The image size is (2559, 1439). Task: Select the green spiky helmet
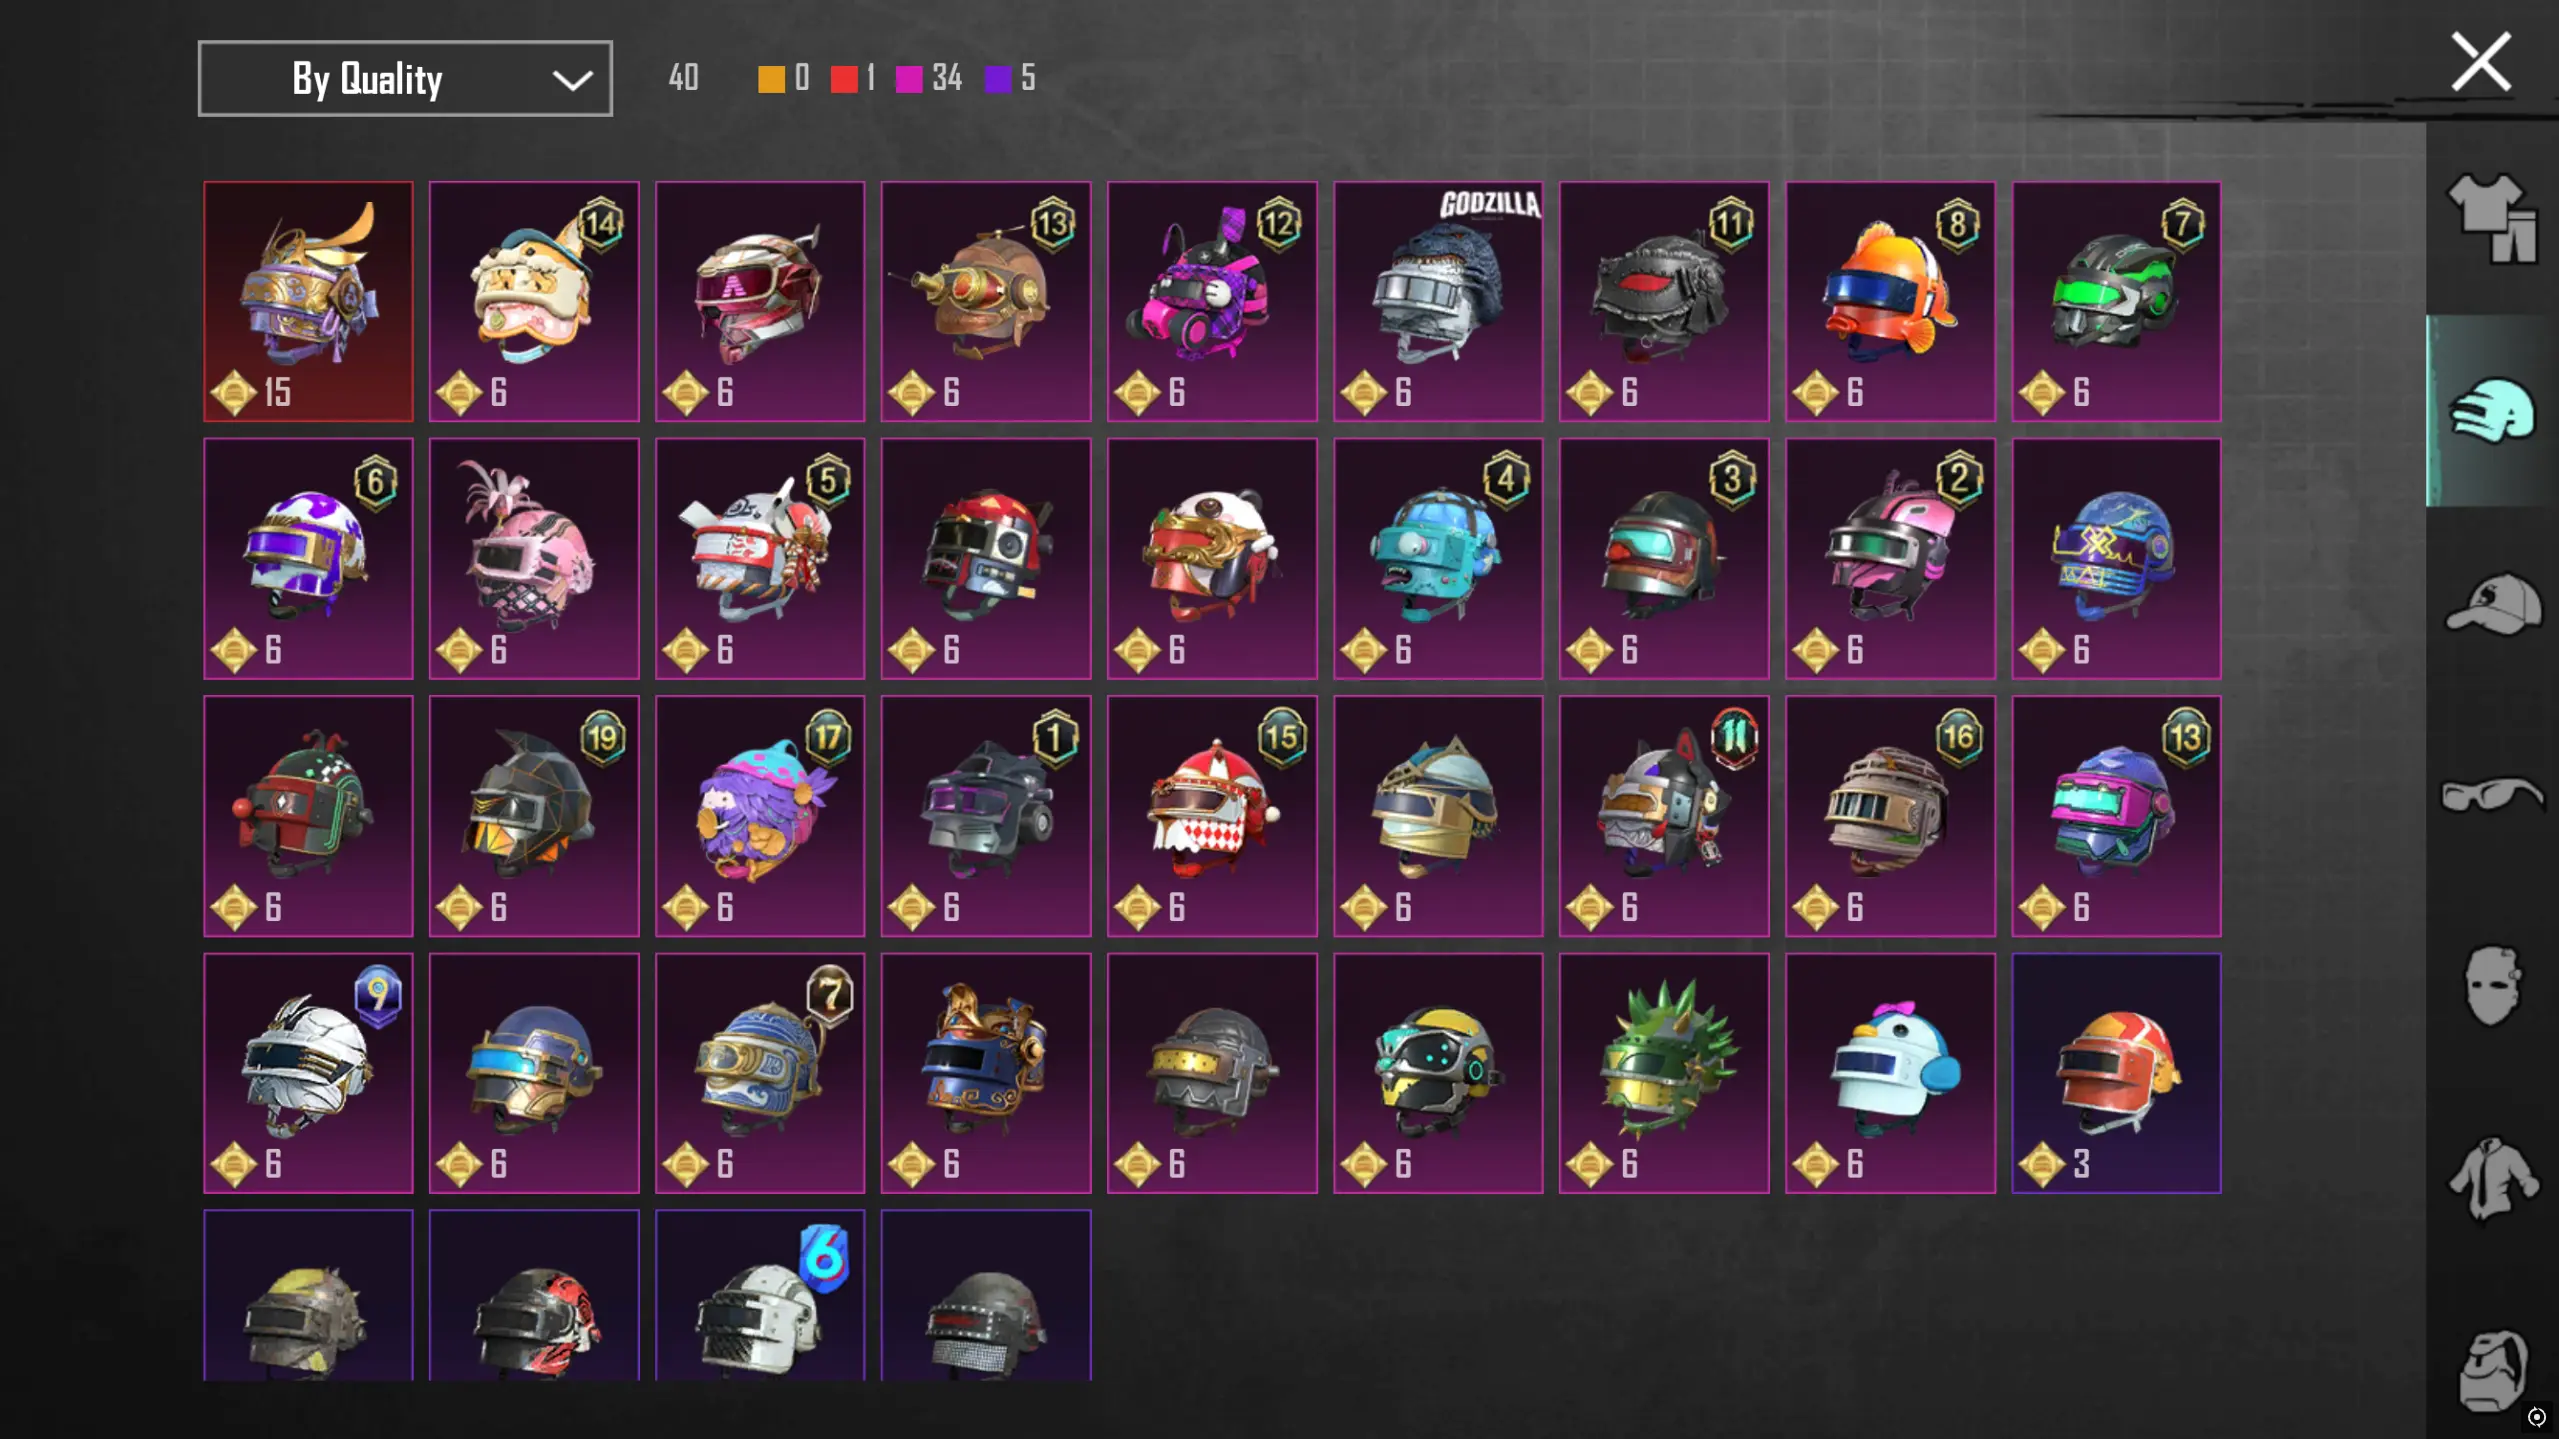1664,1073
